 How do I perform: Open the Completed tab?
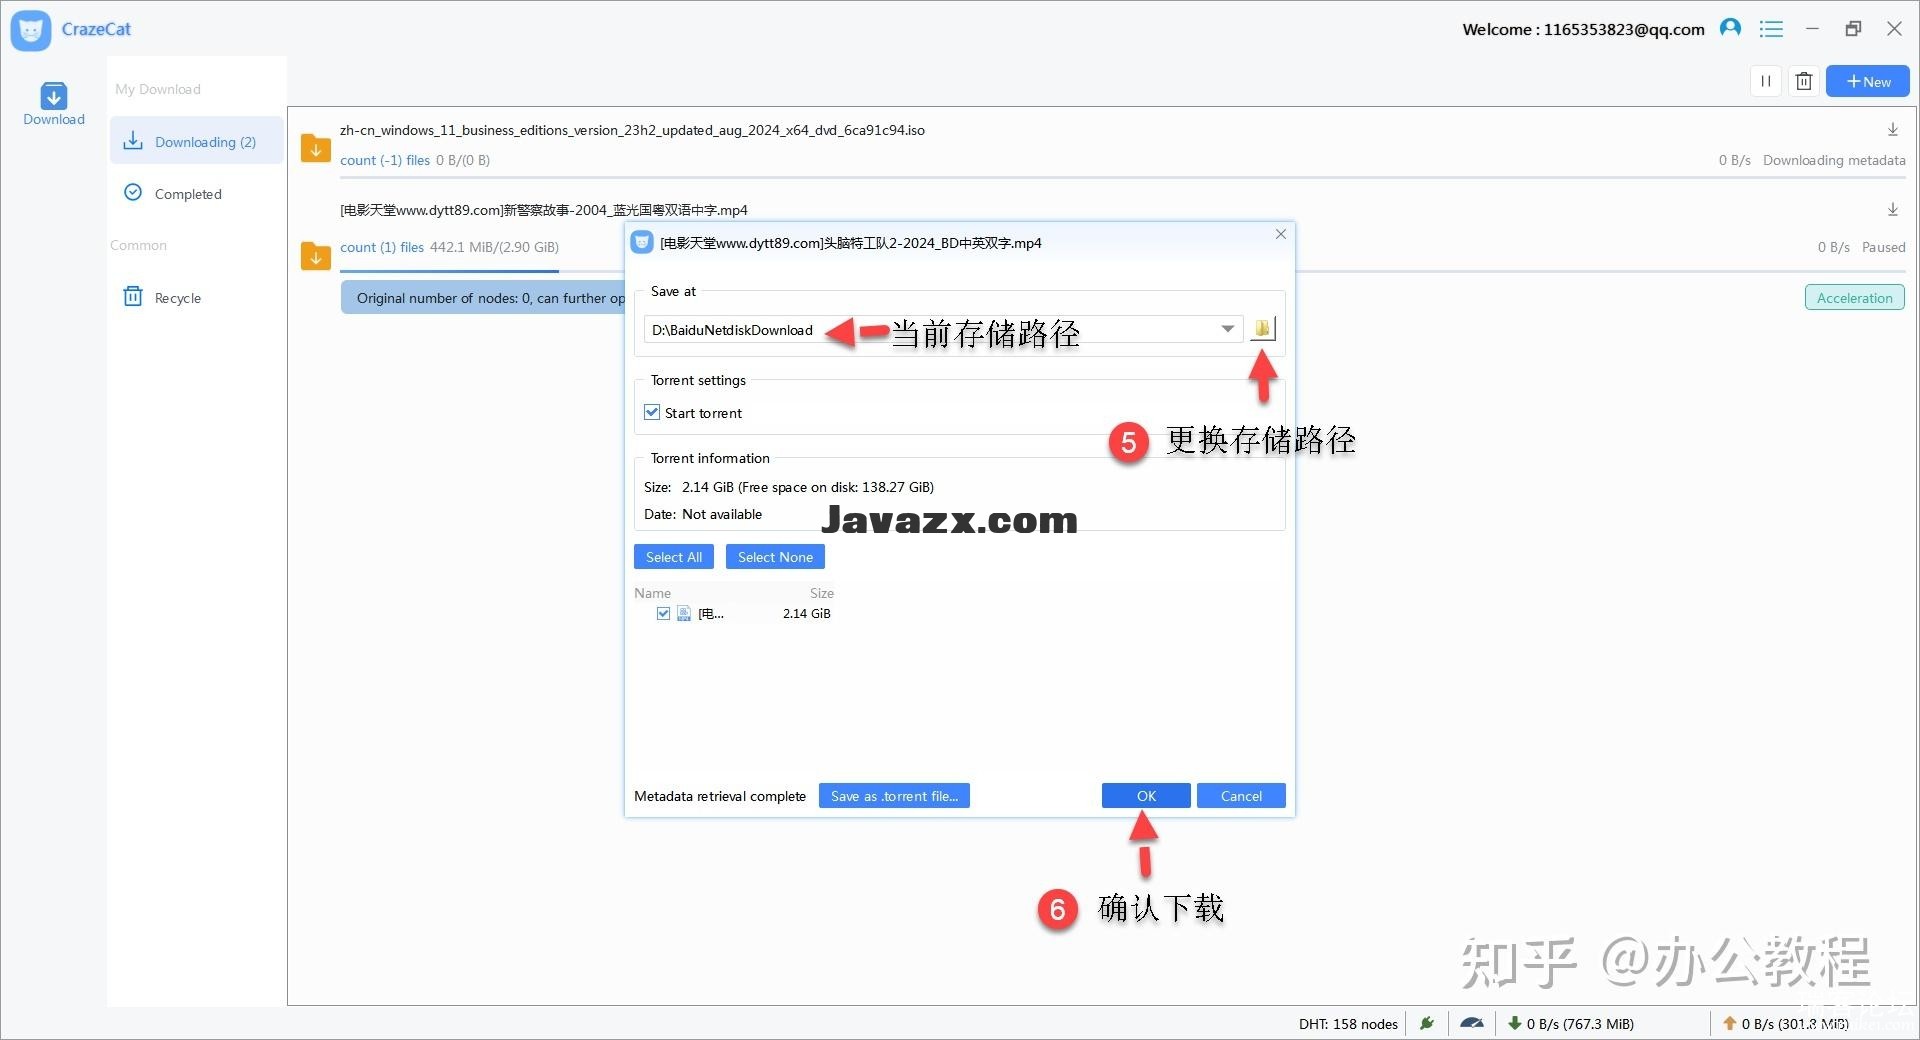(x=197, y=193)
